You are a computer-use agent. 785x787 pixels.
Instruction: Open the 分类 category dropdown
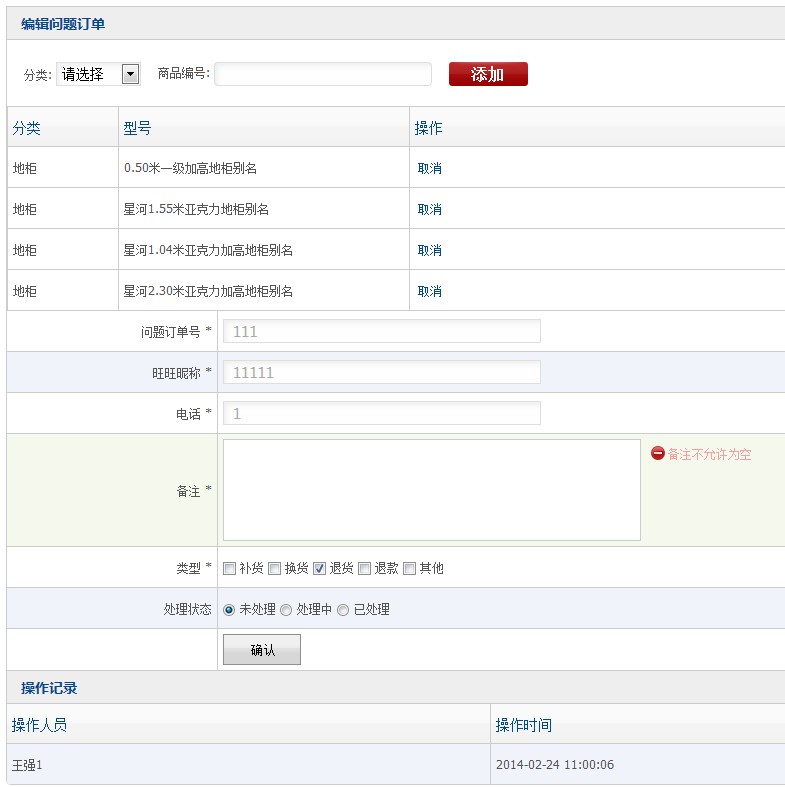[x=98, y=74]
